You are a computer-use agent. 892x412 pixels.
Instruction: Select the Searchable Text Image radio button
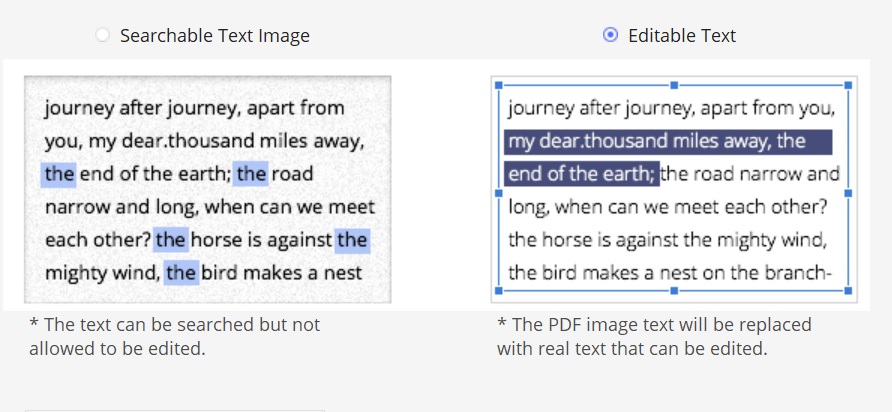(102, 35)
